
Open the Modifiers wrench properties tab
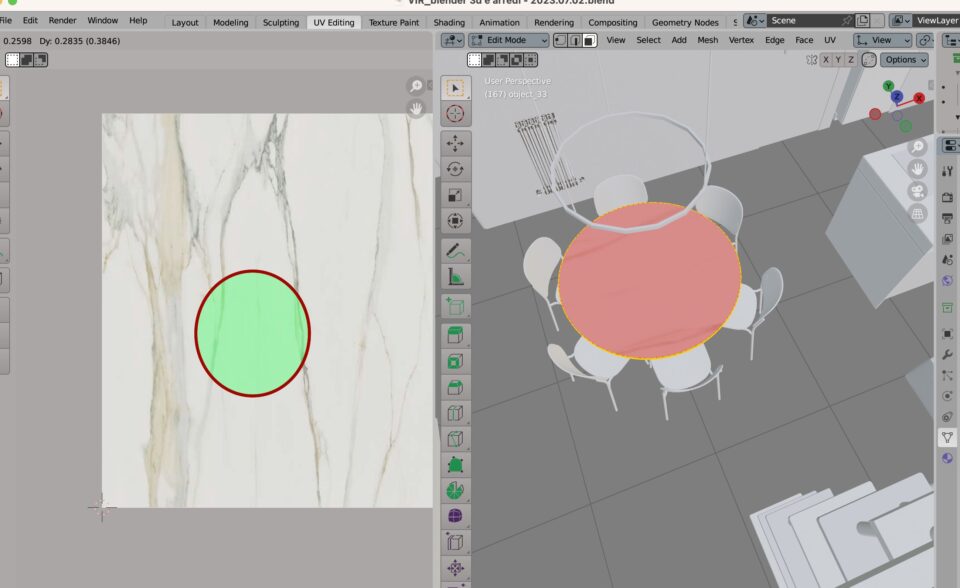948,354
